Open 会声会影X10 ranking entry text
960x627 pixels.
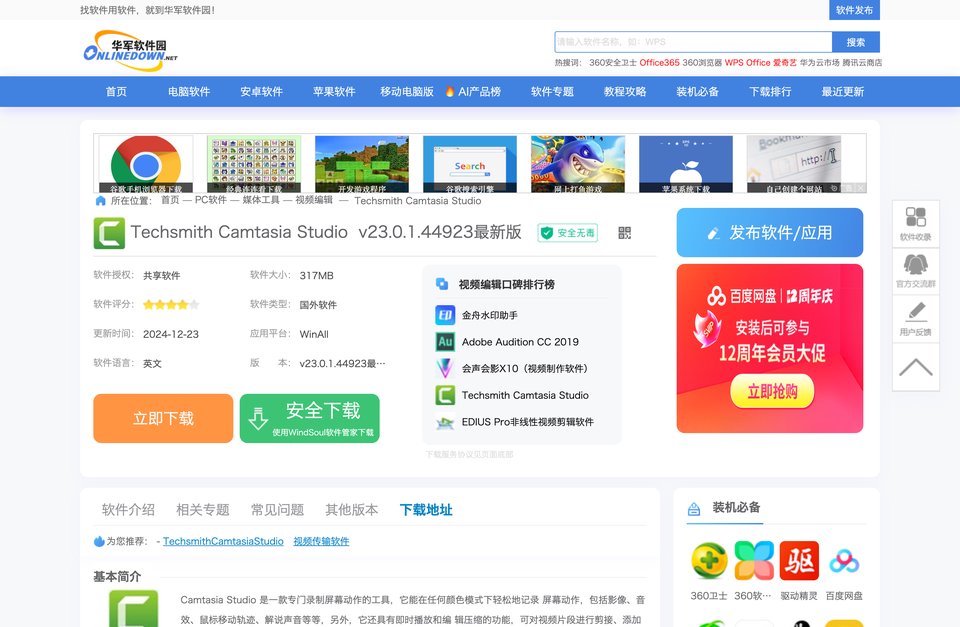click(525, 369)
